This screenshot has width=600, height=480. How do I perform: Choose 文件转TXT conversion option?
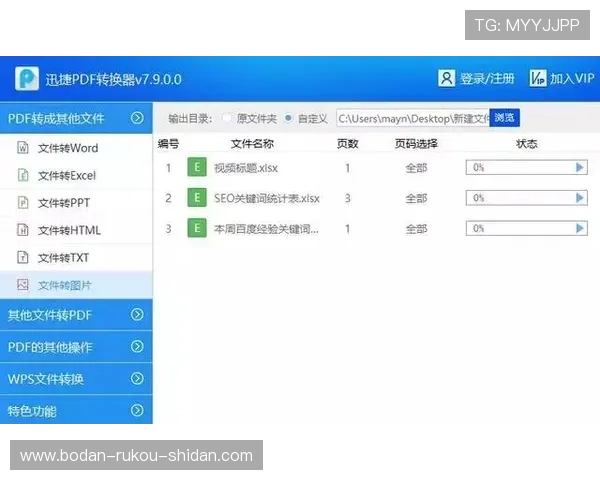coord(76,258)
